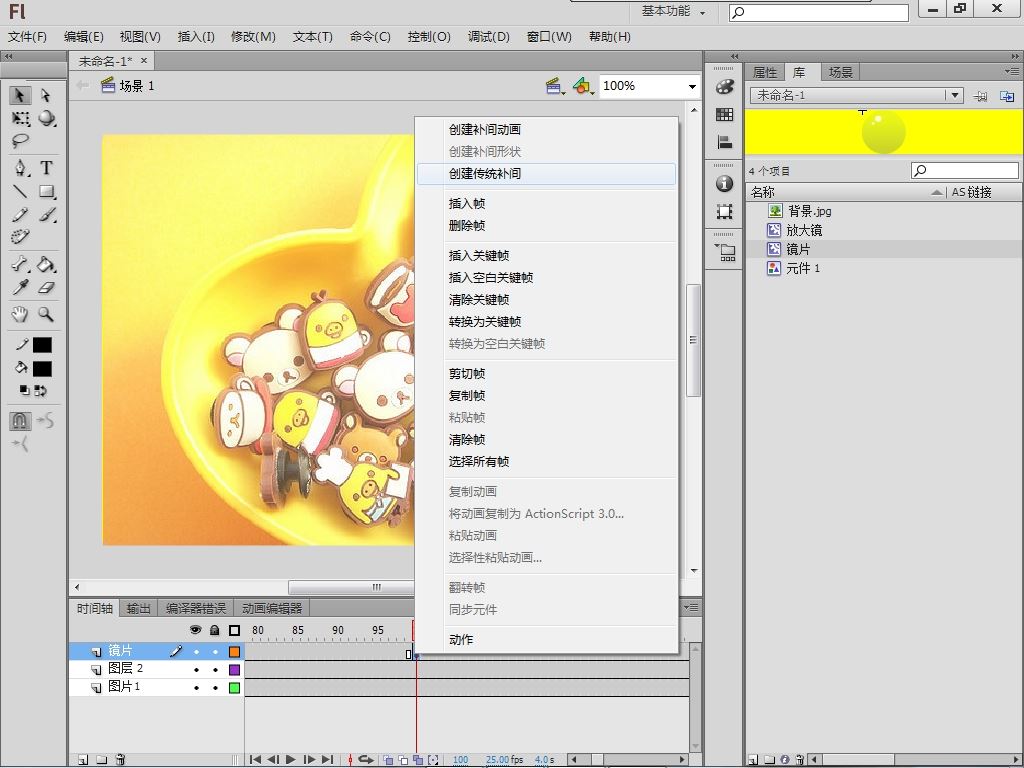
Task: Choose 创建传统补间 from context menu
Action: (x=546, y=174)
